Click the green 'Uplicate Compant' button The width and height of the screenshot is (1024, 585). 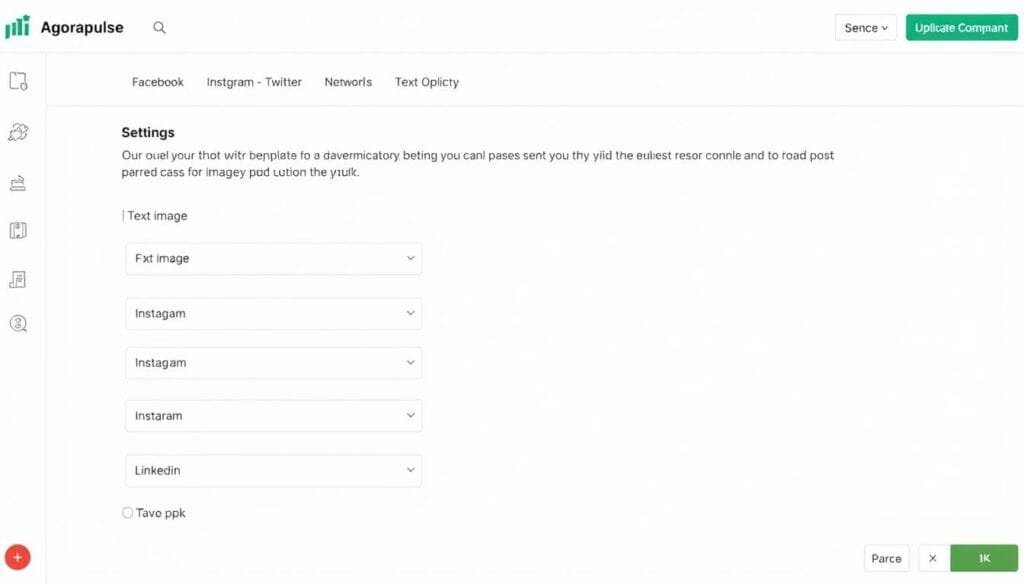pyautogui.click(x=961, y=28)
